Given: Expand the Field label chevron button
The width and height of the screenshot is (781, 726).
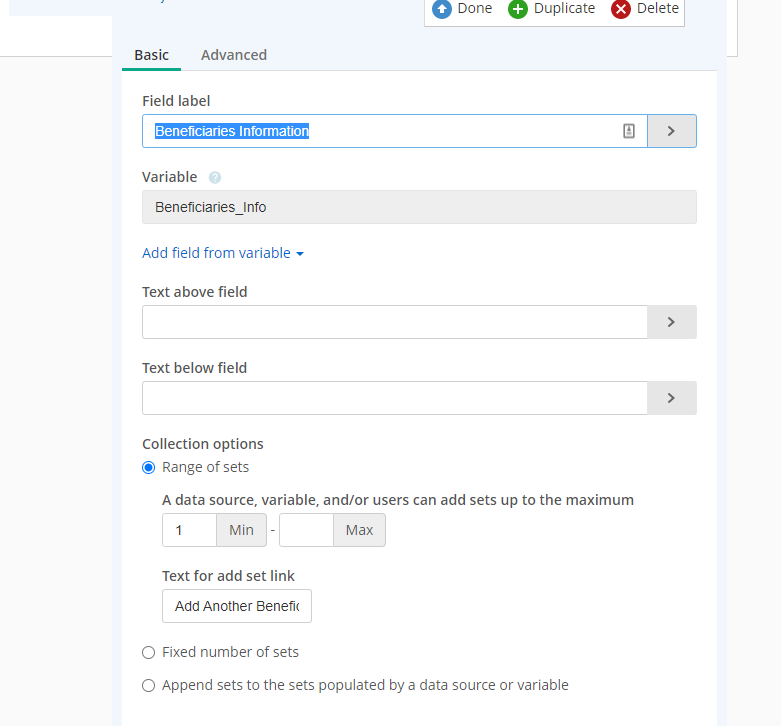Looking at the screenshot, I should coord(671,131).
